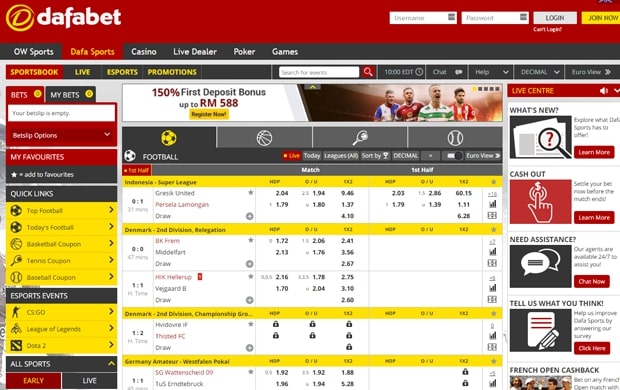The height and width of the screenshot is (390, 620).
Task: Switch to the My Bets tab
Action: coord(71,95)
